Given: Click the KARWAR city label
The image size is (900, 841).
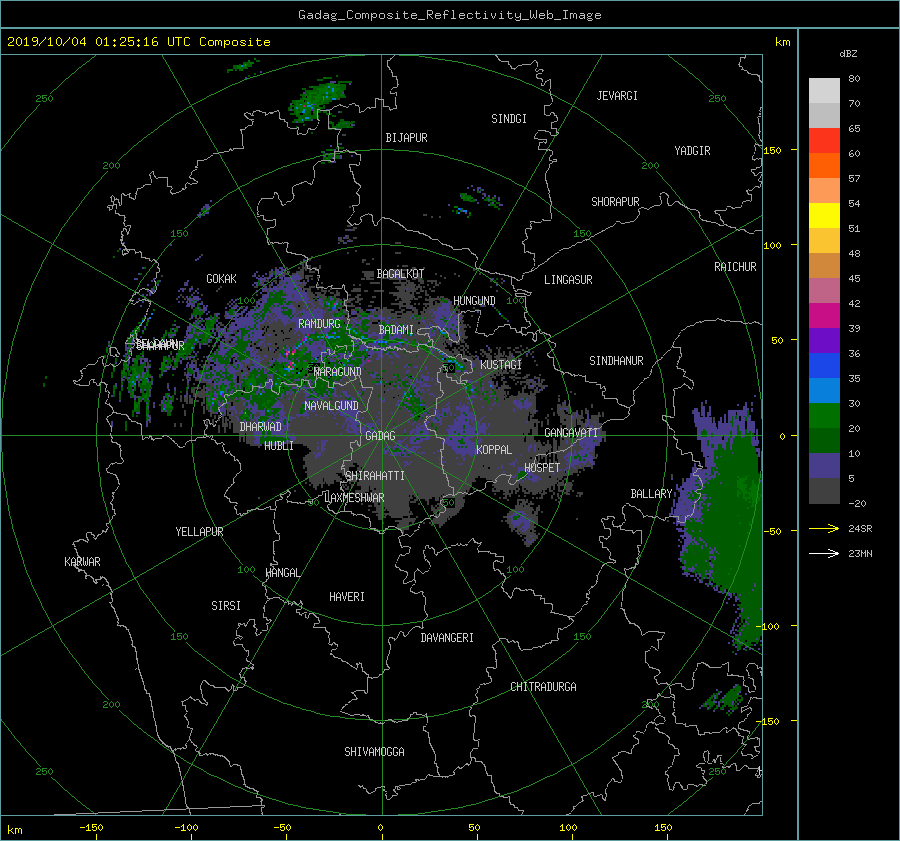Looking at the screenshot, I should pos(82,562).
